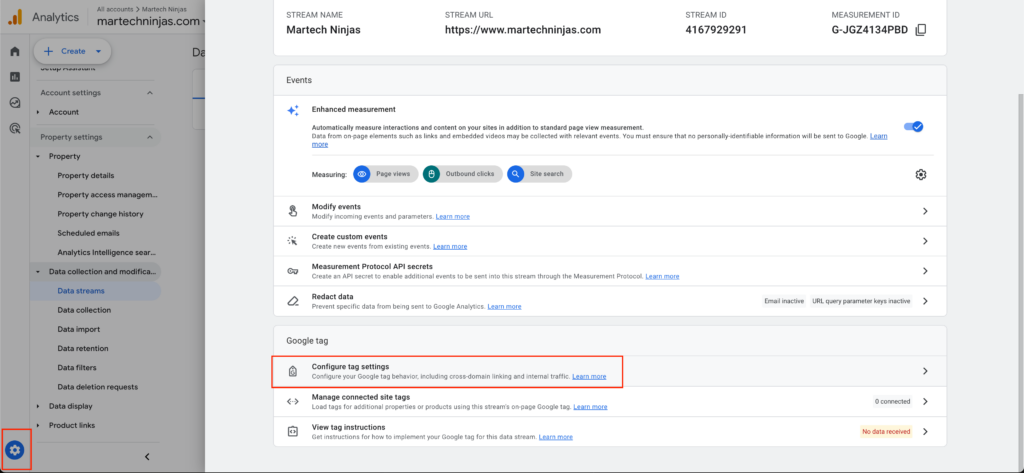Click the Outbound clicks mouse icon
The image size is (1024, 473).
pos(431,174)
